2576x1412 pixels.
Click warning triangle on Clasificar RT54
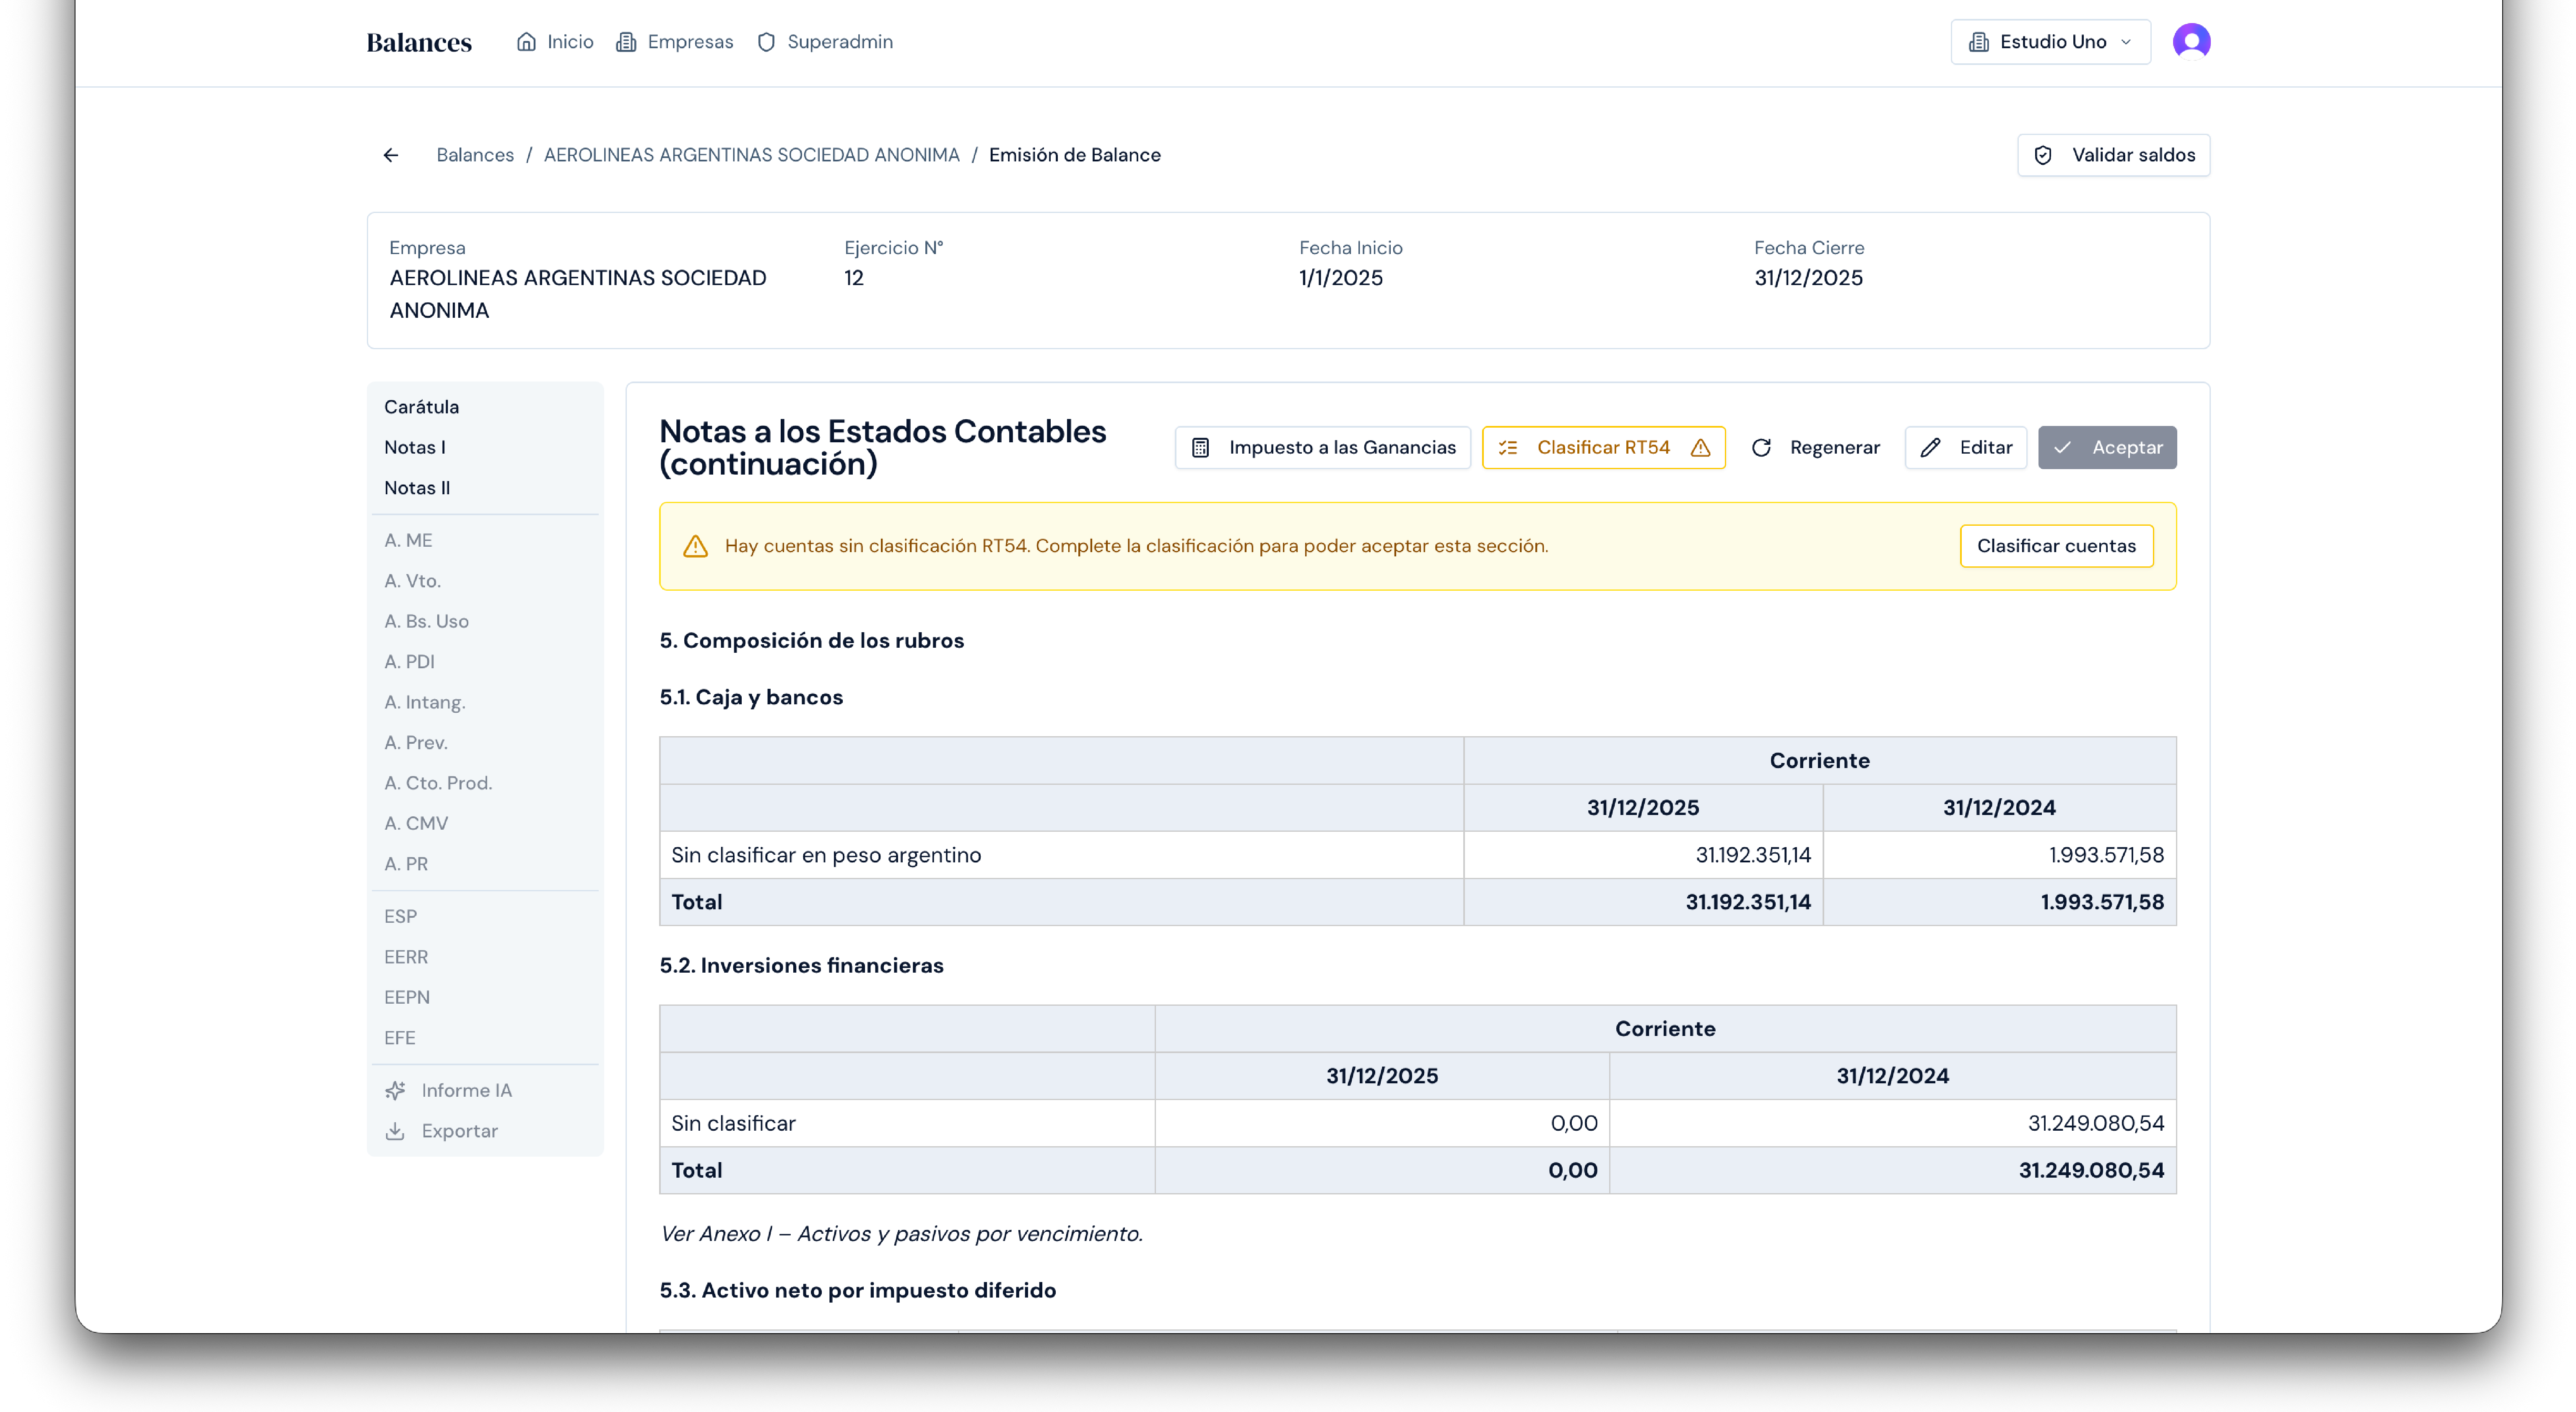click(x=1701, y=448)
